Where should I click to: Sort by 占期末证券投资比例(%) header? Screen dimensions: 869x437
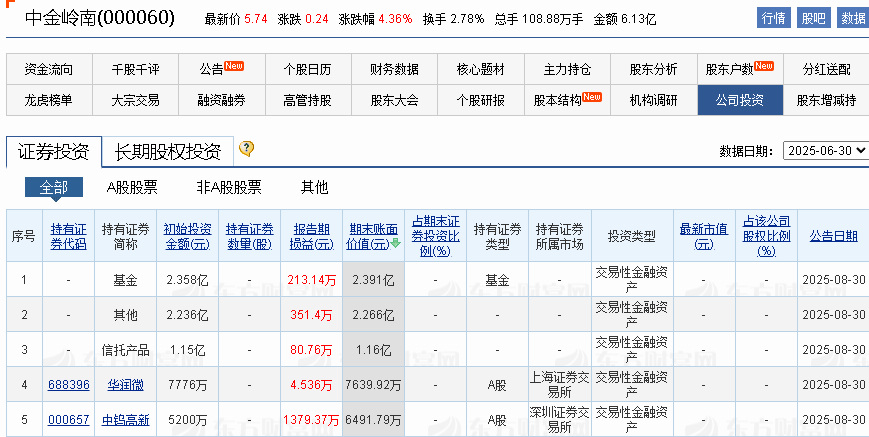(x=436, y=237)
